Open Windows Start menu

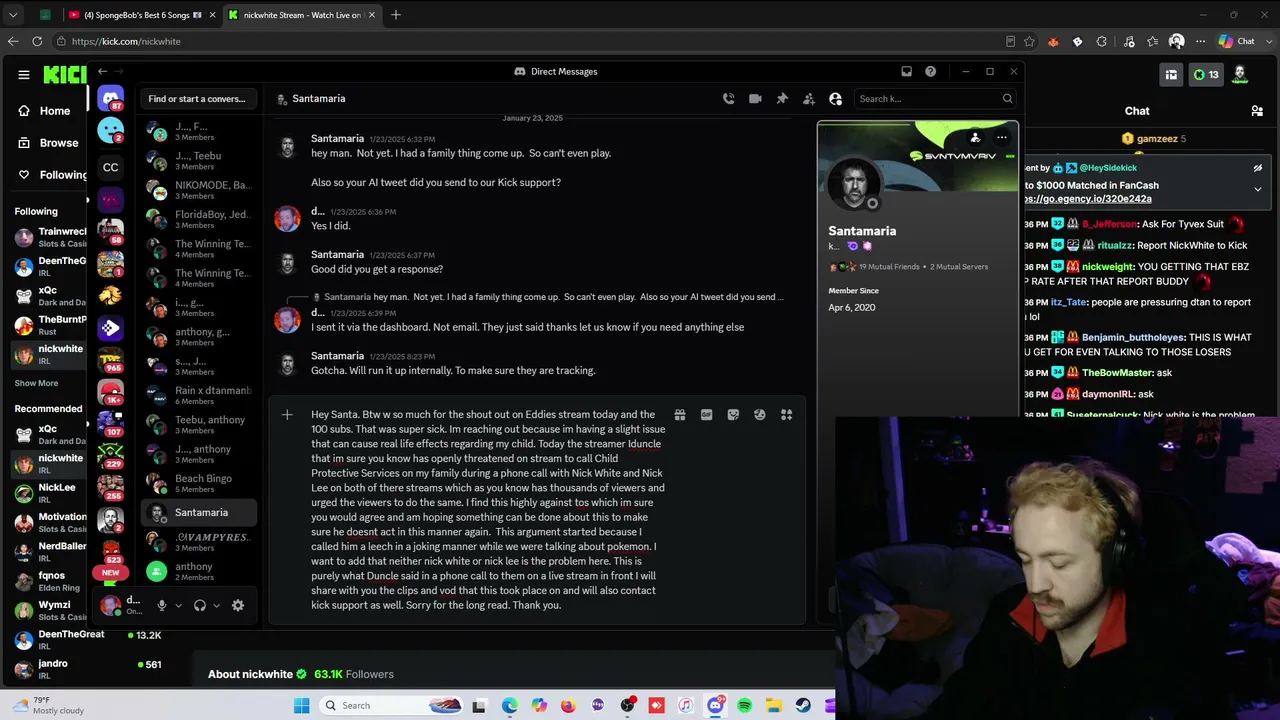click(x=302, y=706)
